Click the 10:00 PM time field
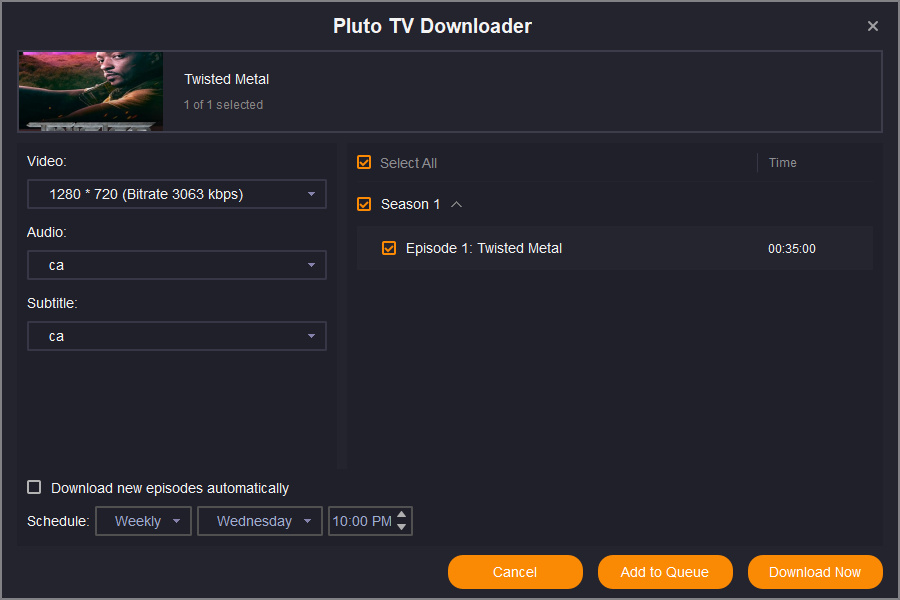The width and height of the screenshot is (900, 600). (x=361, y=521)
